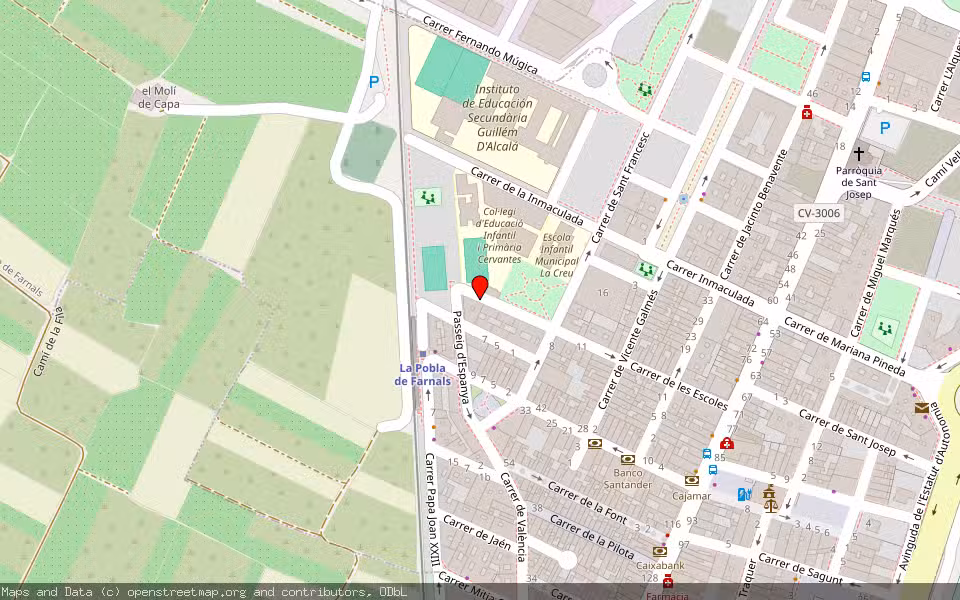Screen dimensions: 960x600
Task: Select the La Pobla de Farnals station label
Action: [423, 375]
